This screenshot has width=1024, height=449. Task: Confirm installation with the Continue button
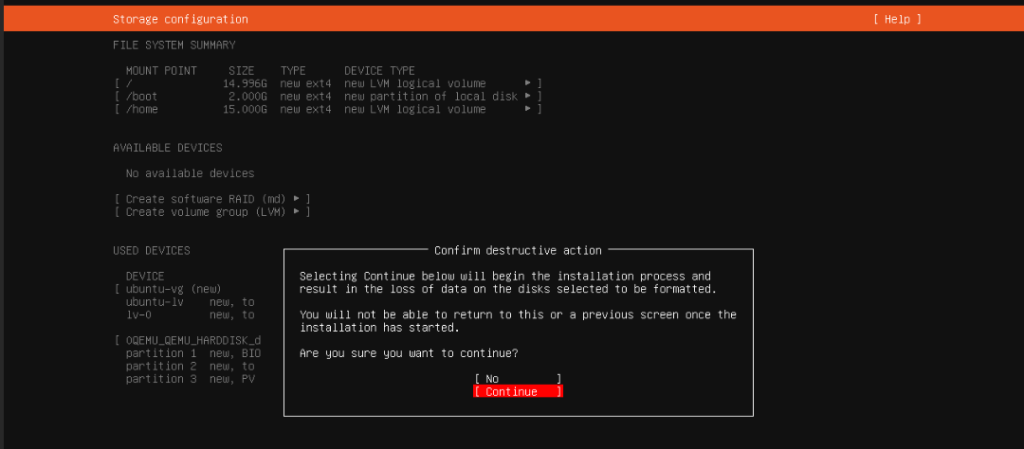tap(517, 392)
